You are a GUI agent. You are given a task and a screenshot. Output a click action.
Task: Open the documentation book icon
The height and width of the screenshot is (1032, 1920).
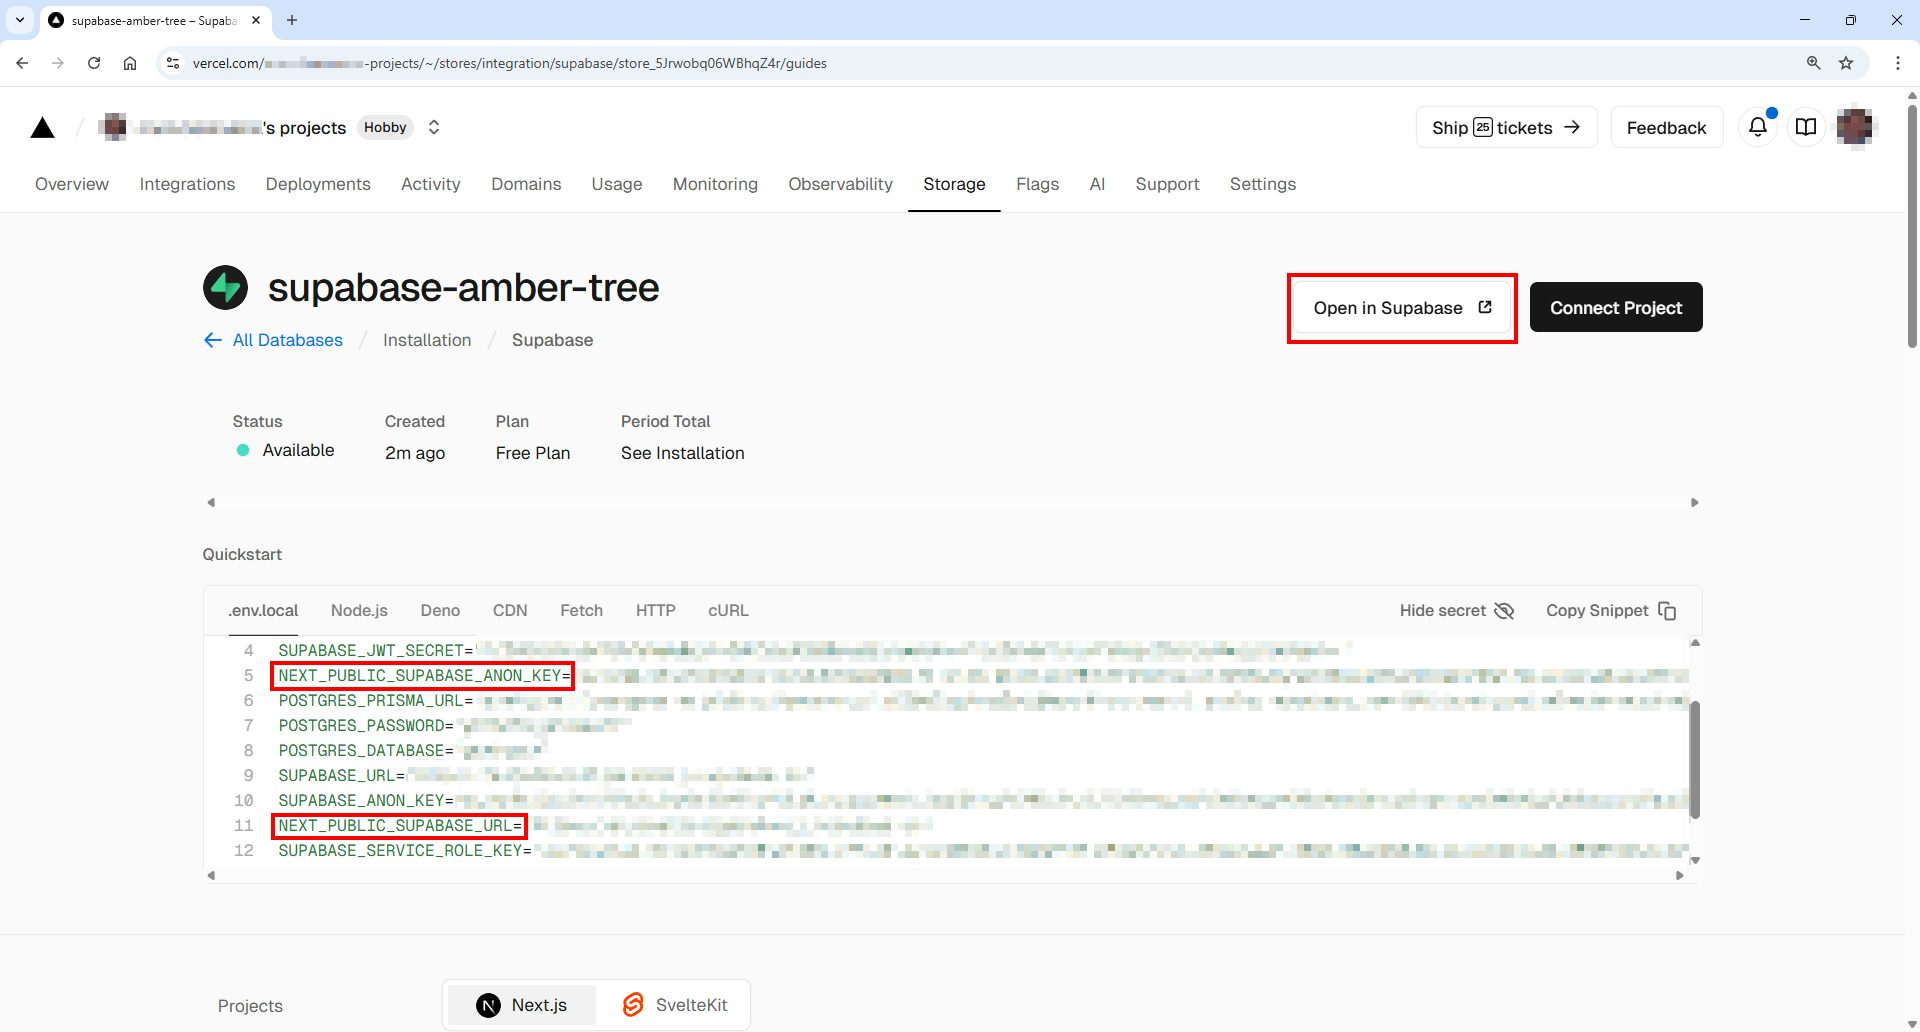(1806, 127)
